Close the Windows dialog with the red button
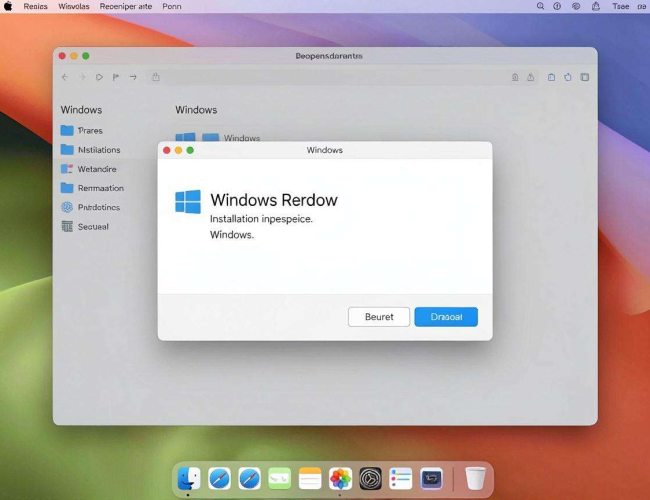This screenshot has height=500, width=650. click(x=167, y=150)
